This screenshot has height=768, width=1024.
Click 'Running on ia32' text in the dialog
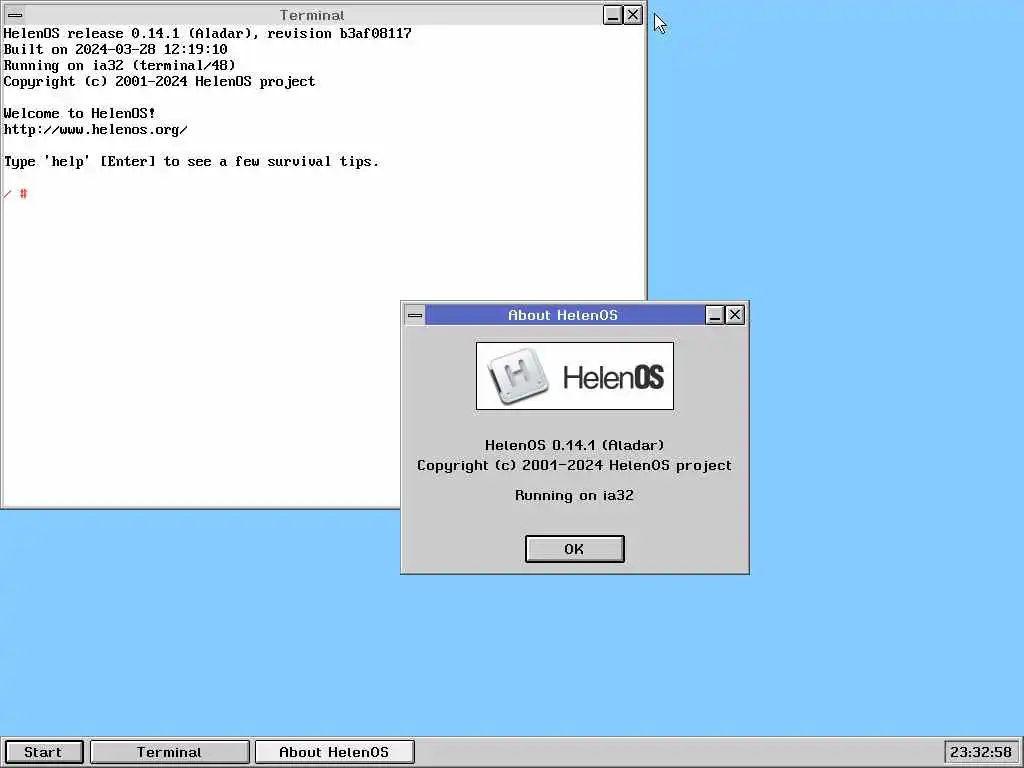575,495
